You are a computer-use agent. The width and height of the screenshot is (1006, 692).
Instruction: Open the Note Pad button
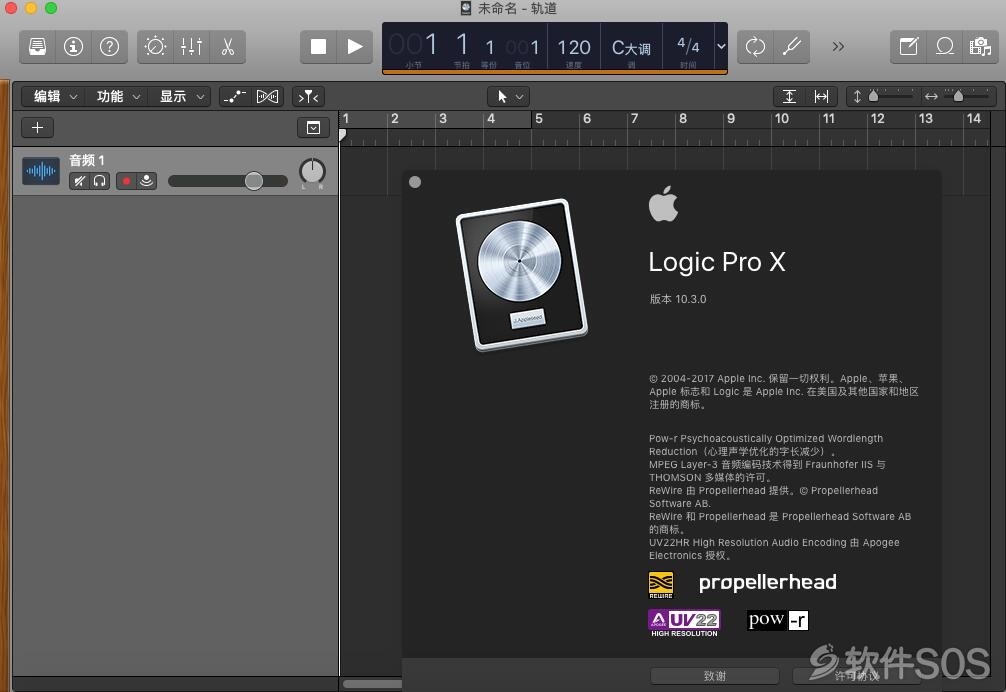tap(908, 47)
